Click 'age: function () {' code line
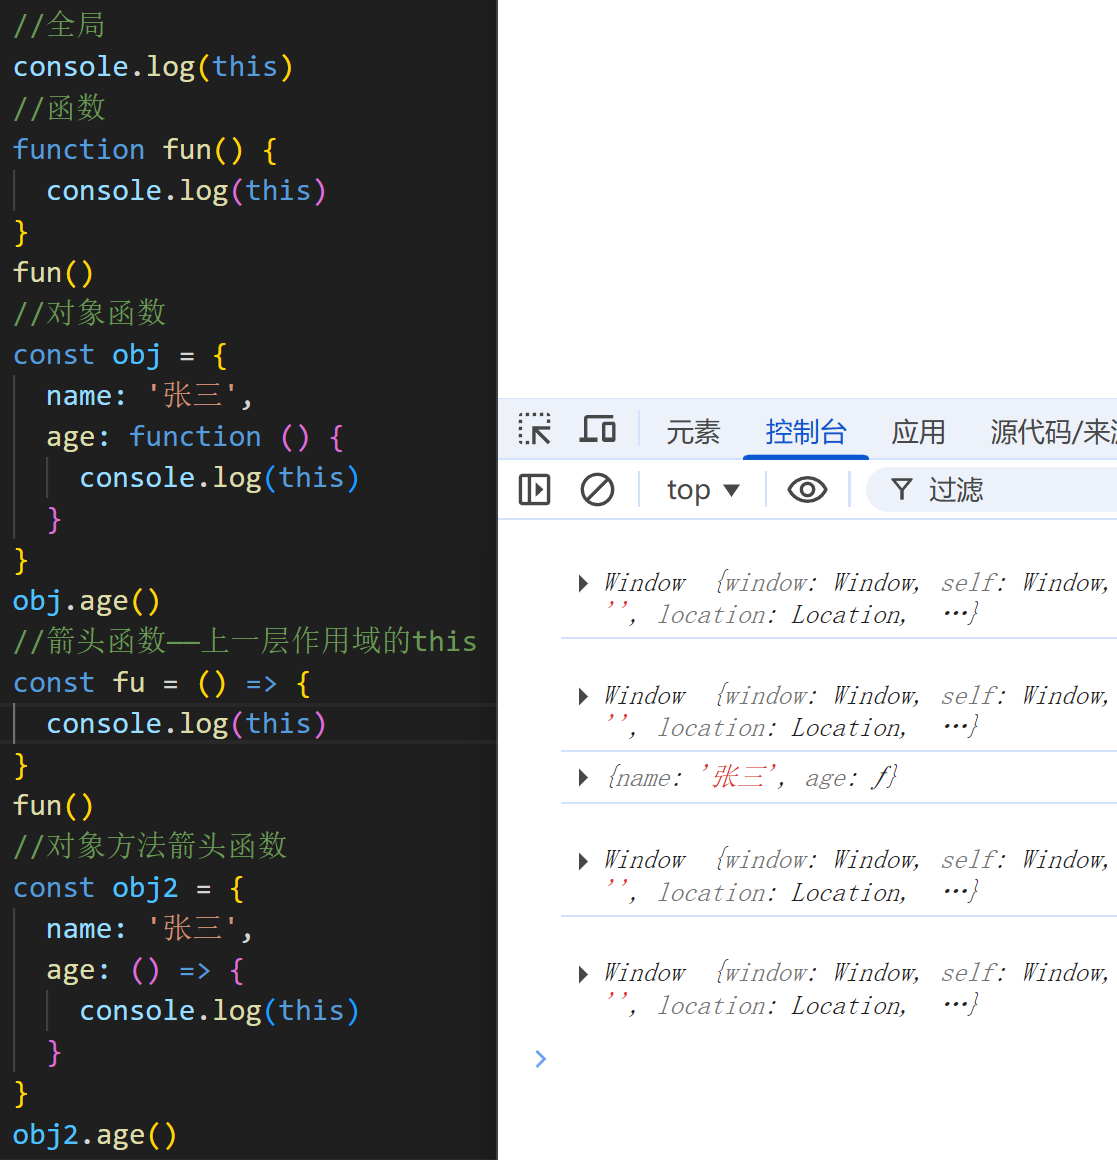1117x1160 pixels. 195,437
